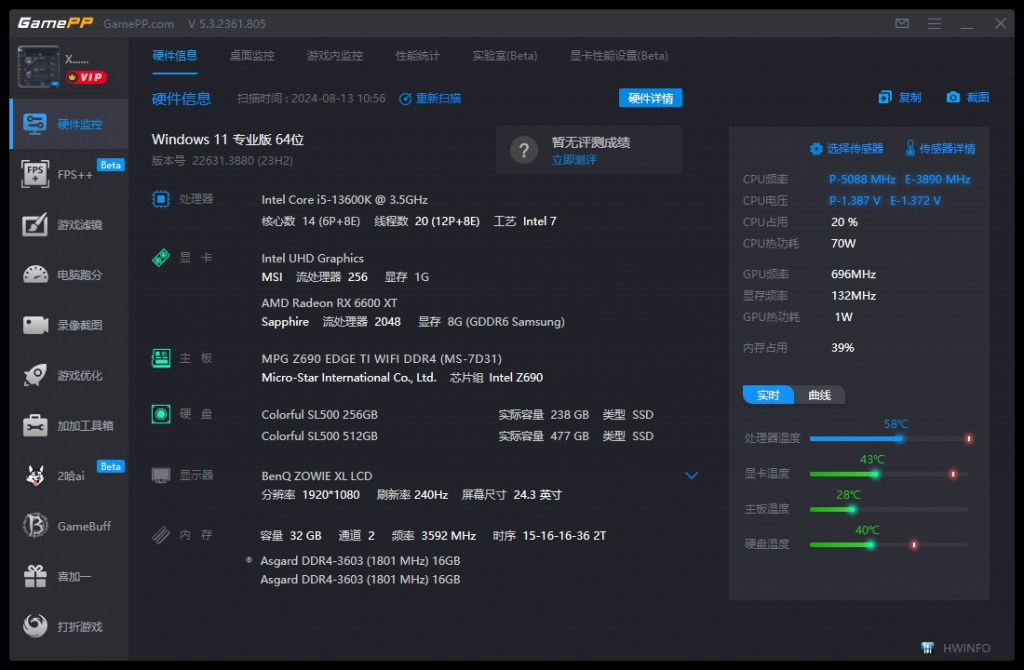Open the 2哈ai beta assistant
Screen dimensions: 1024x670
click(69, 476)
